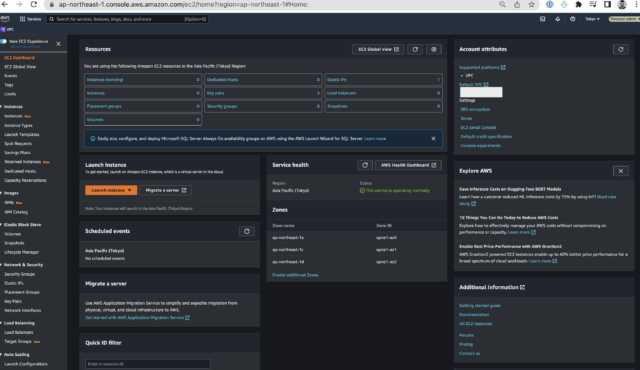The image size is (640, 370).
Task: Toggle the New EC2 Experience switch
Action: tap(4, 41)
